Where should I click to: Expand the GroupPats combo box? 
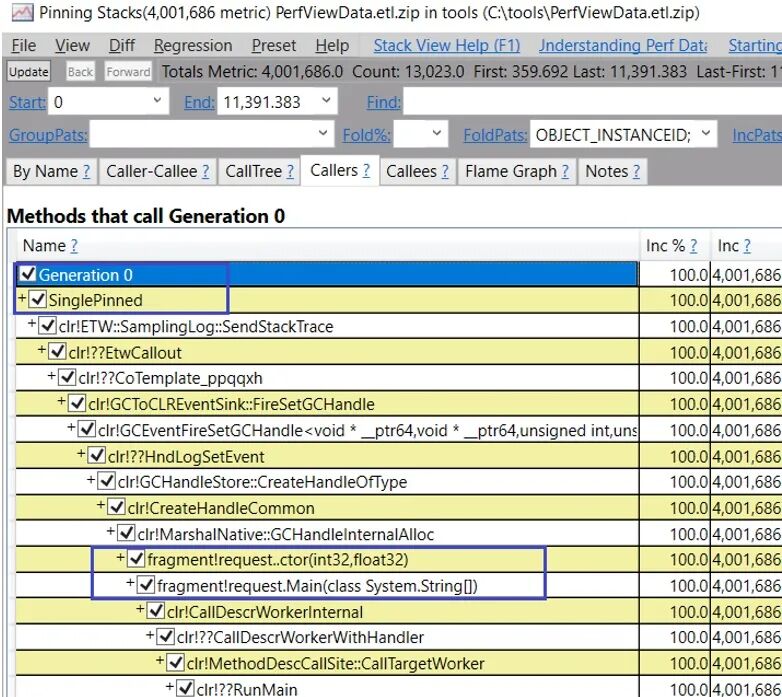tap(322, 134)
